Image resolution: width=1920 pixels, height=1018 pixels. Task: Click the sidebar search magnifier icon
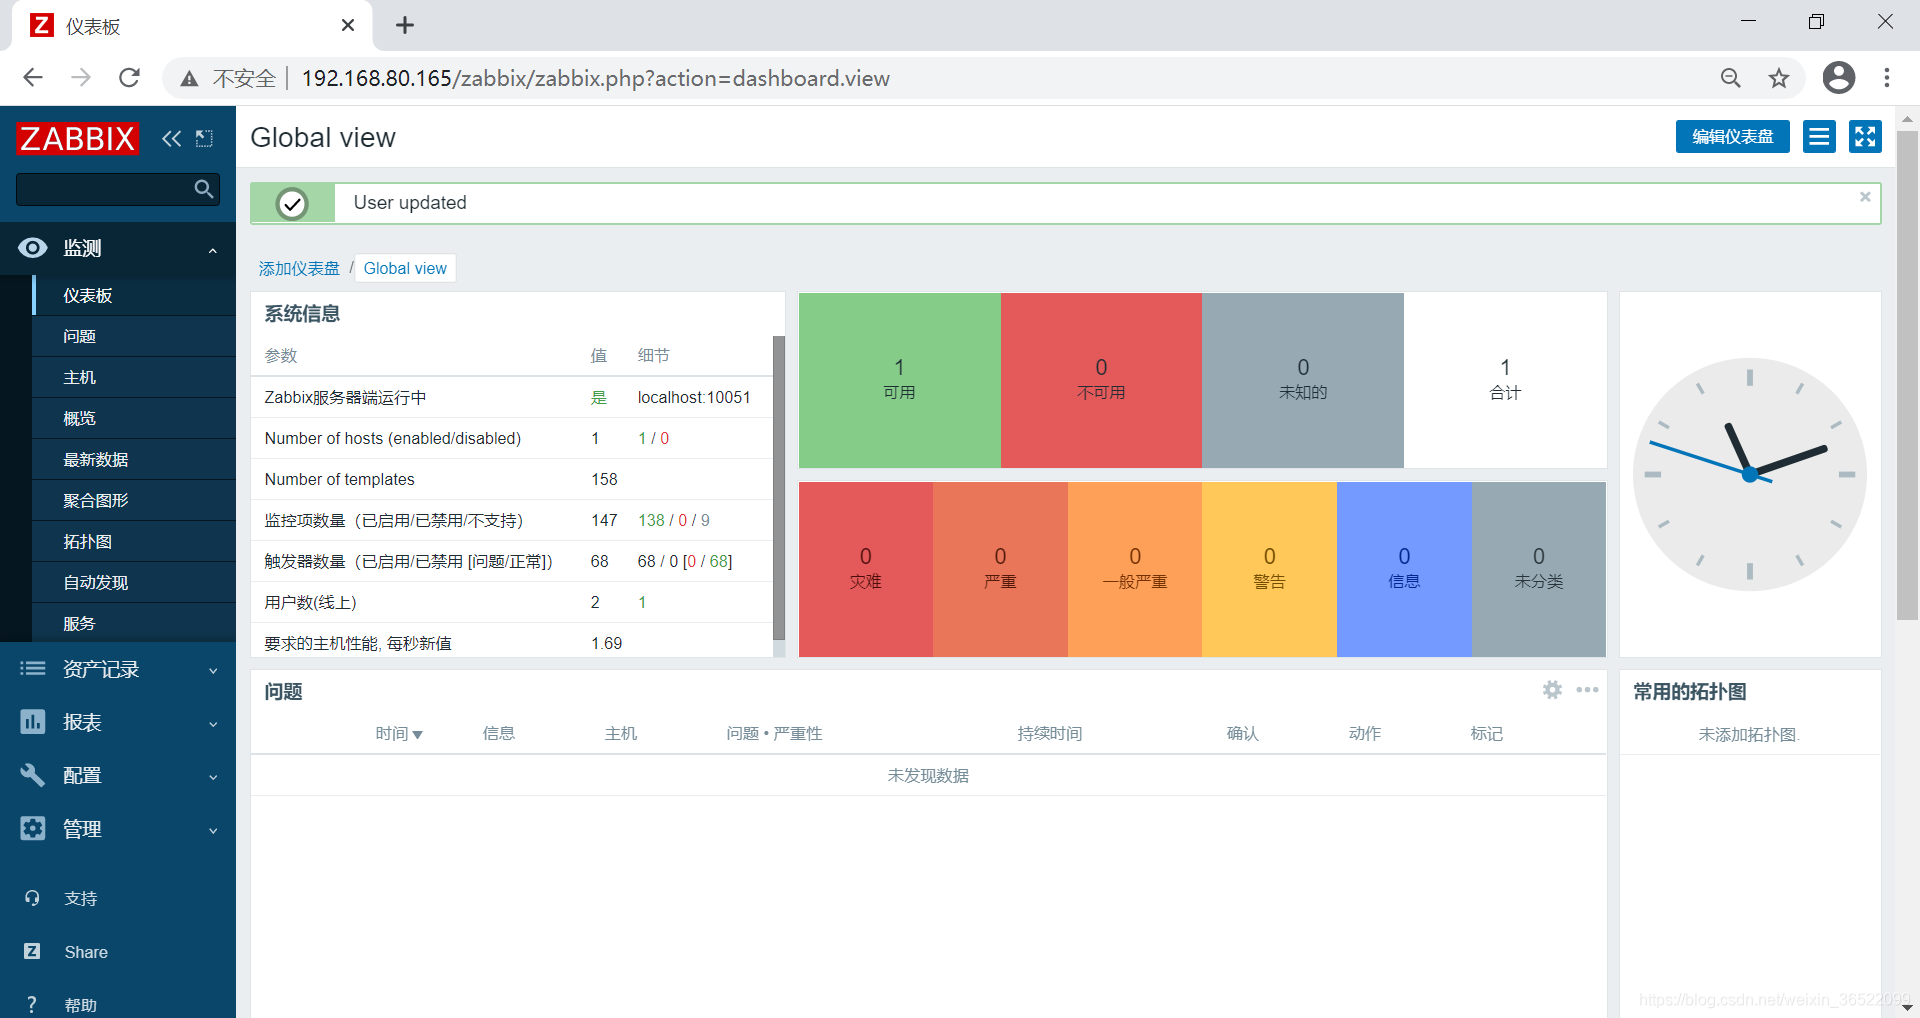204,189
